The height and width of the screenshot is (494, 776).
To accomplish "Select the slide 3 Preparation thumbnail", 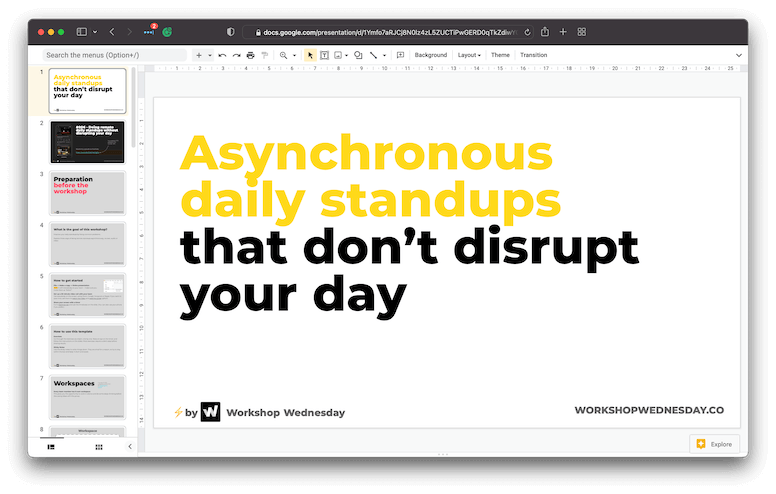I will point(88,192).
